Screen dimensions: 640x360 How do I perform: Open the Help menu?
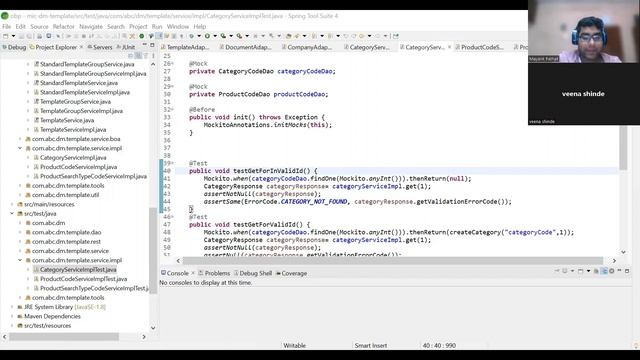click(x=200, y=27)
